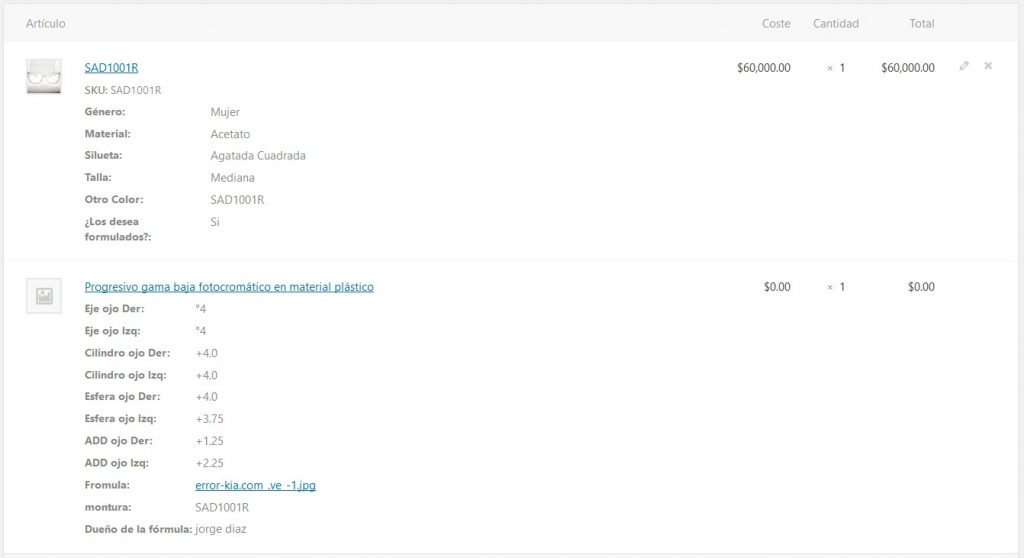Click the pencil edit icon for SAD1001R
1024x558 pixels.
pos(964,66)
